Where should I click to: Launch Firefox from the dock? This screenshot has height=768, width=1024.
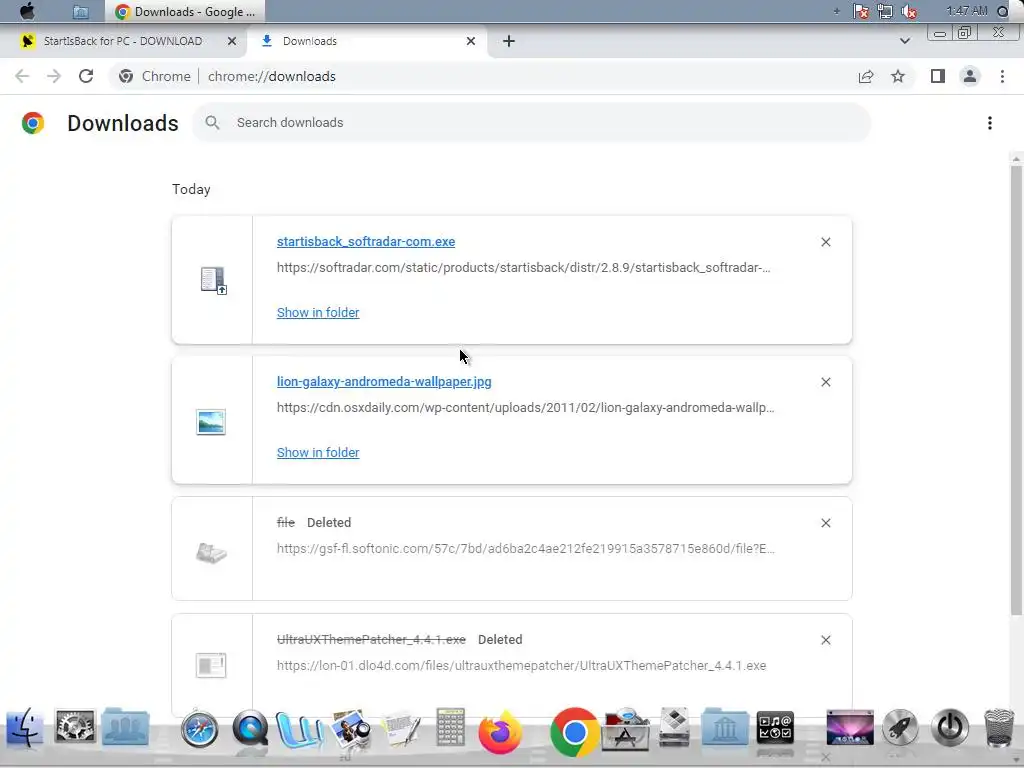[500, 731]
